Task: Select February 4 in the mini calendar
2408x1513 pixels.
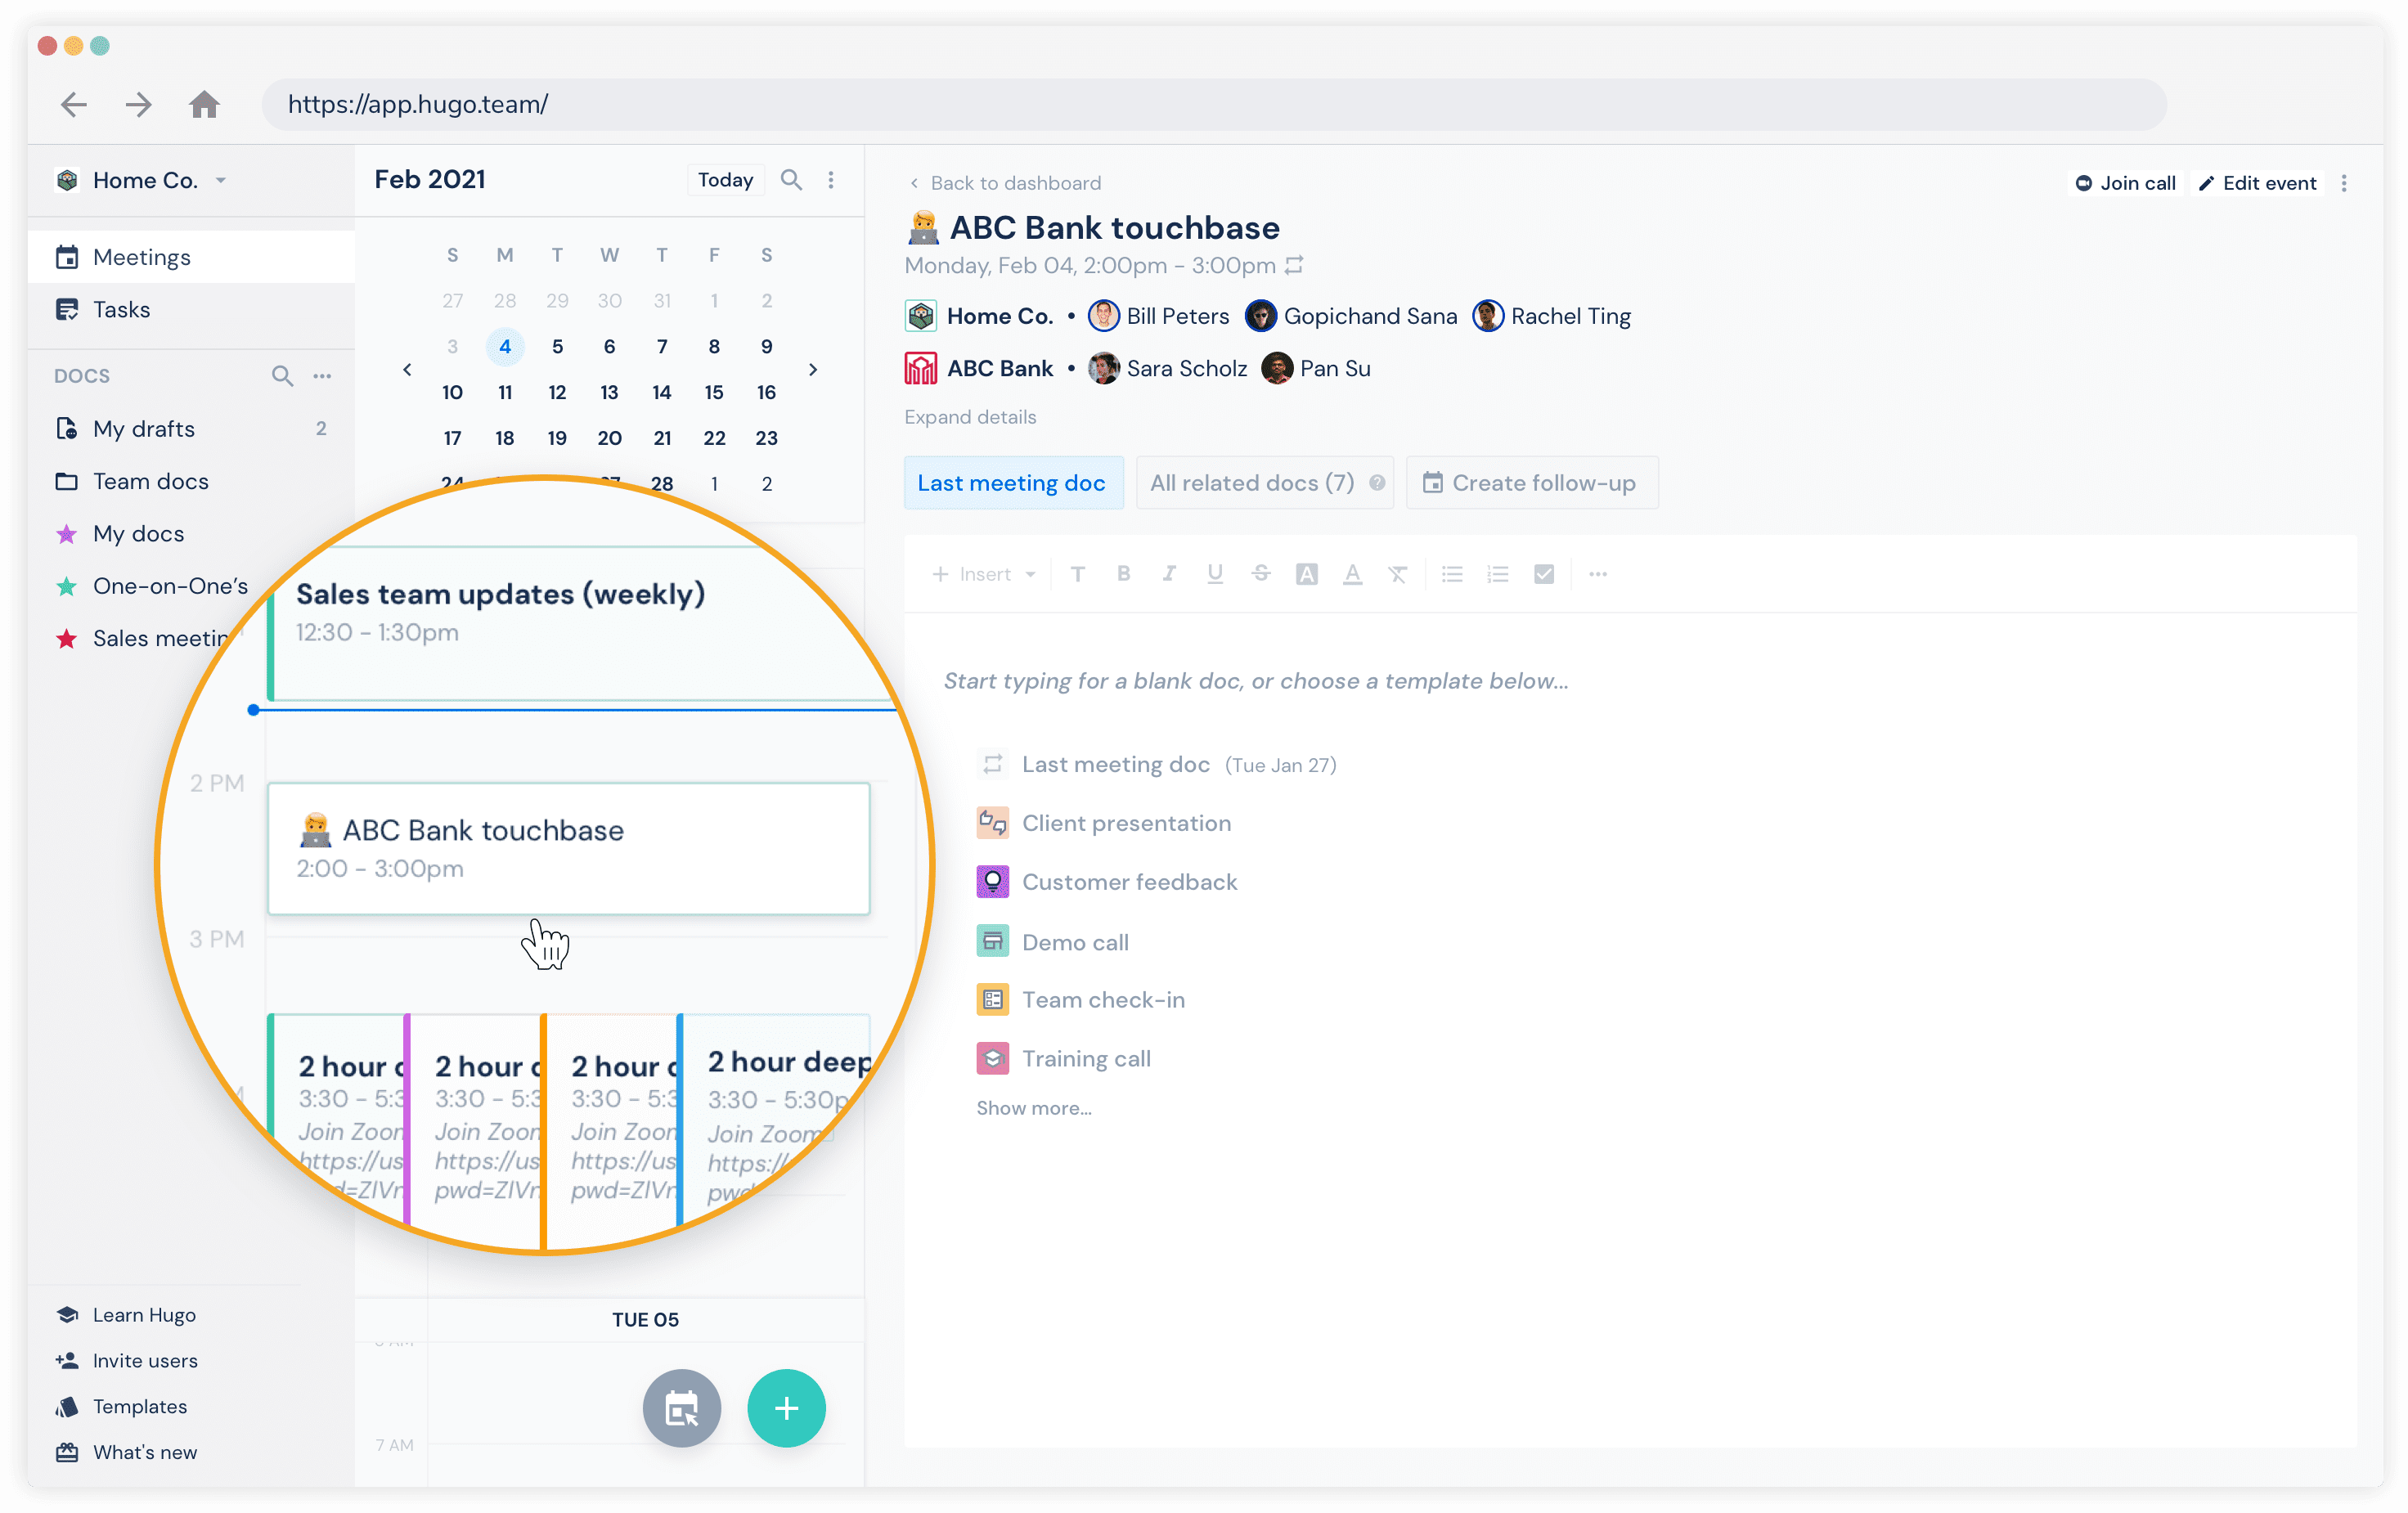Action: pyautogui.click(x=505, y=347)
